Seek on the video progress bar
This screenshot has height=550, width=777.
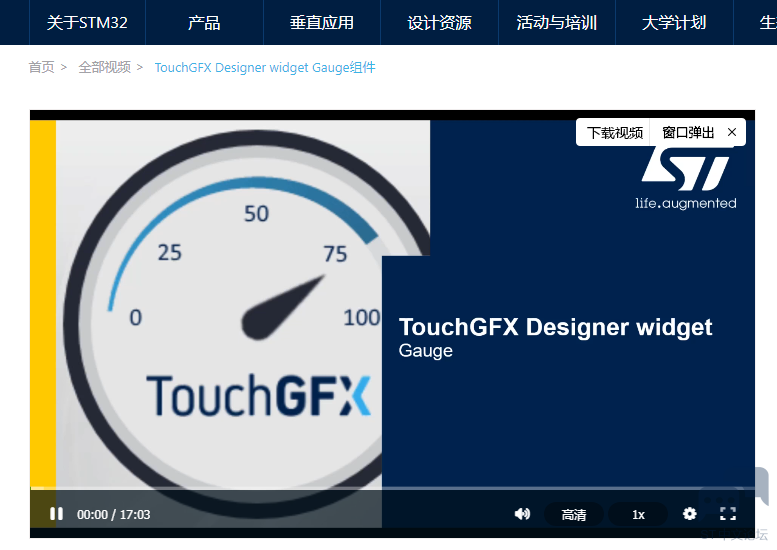392,489
